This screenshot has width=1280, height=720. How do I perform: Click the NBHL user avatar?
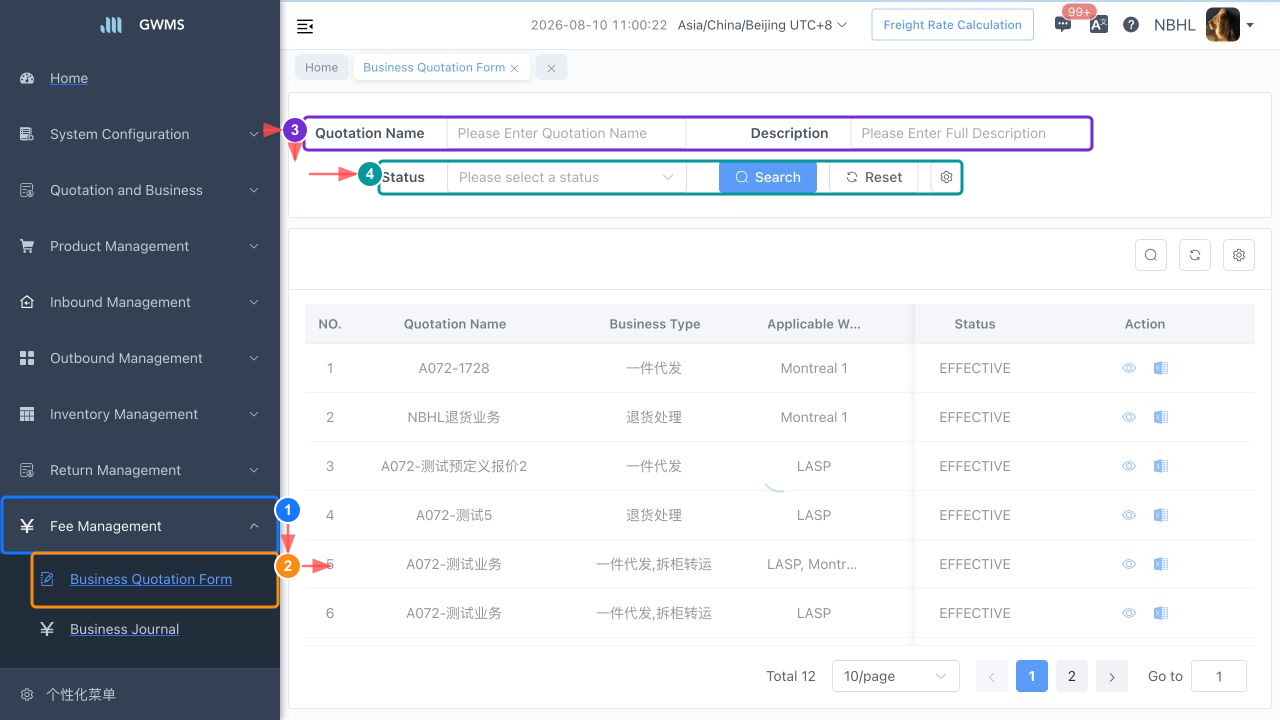(x=1223, y=25)
